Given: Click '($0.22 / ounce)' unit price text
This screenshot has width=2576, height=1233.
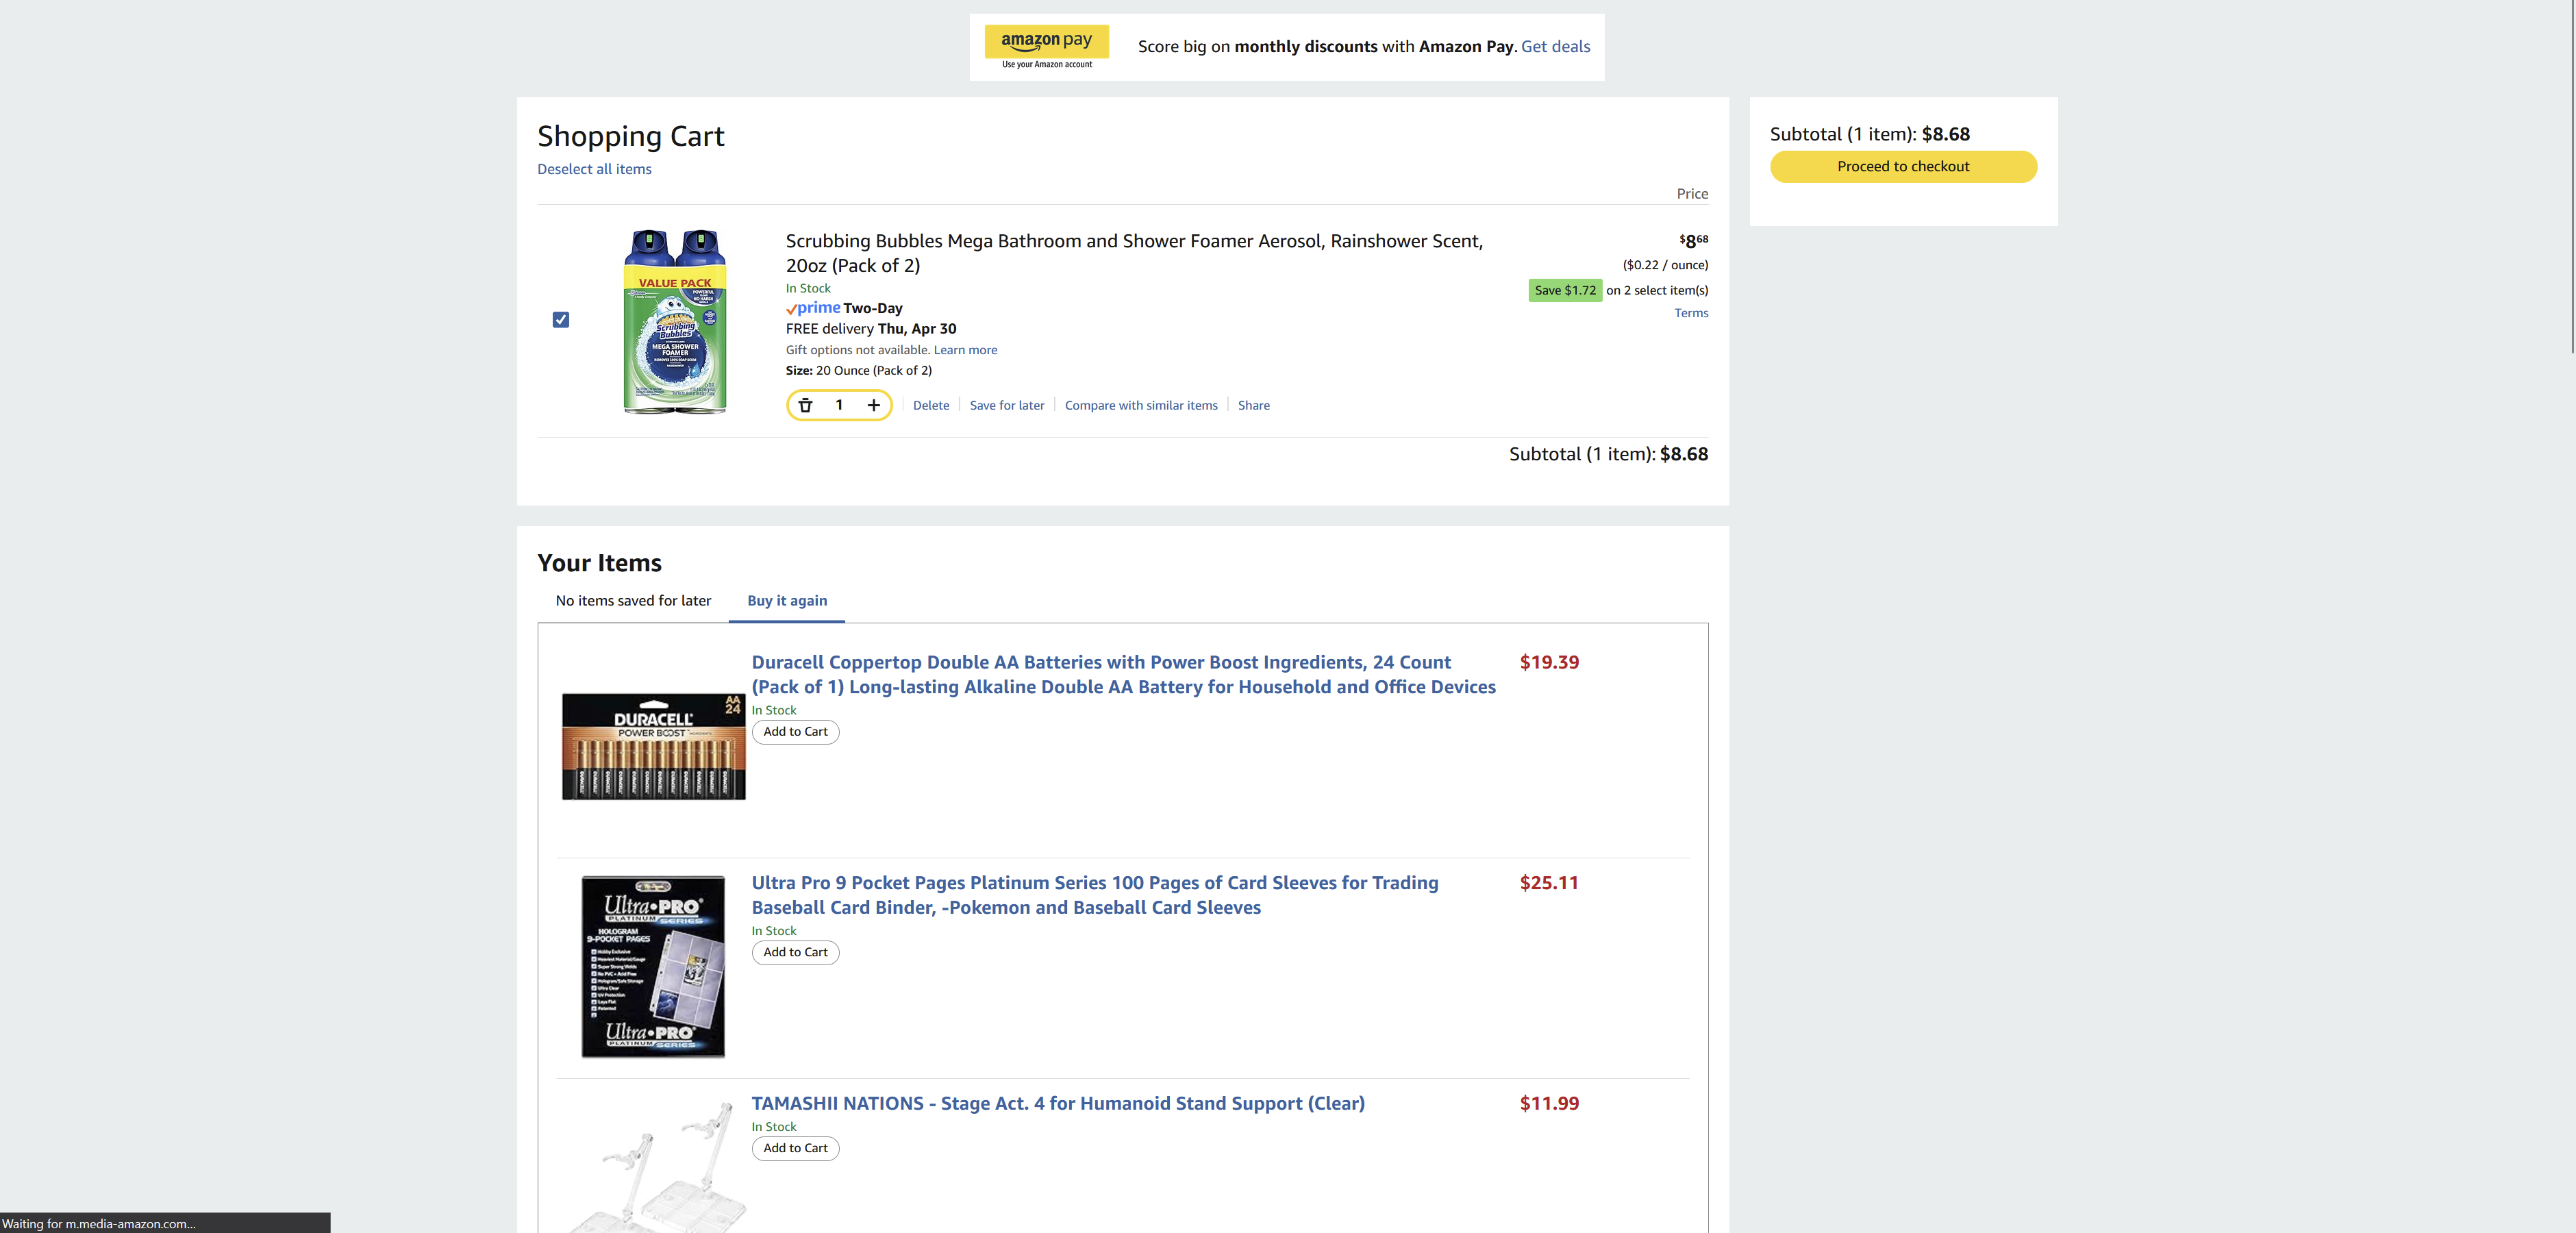Looking at the screenshot, I should tap(1665, 265).
